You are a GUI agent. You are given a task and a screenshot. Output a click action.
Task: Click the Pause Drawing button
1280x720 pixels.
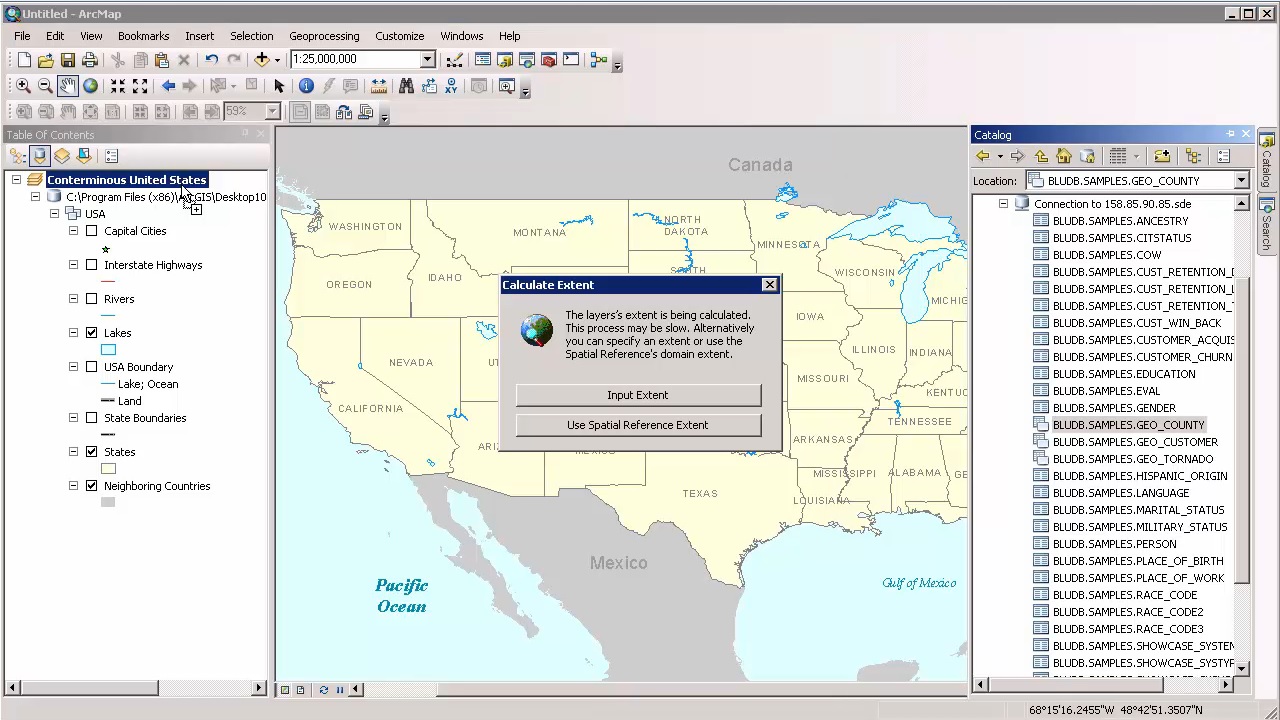click(x=340, y=690)
